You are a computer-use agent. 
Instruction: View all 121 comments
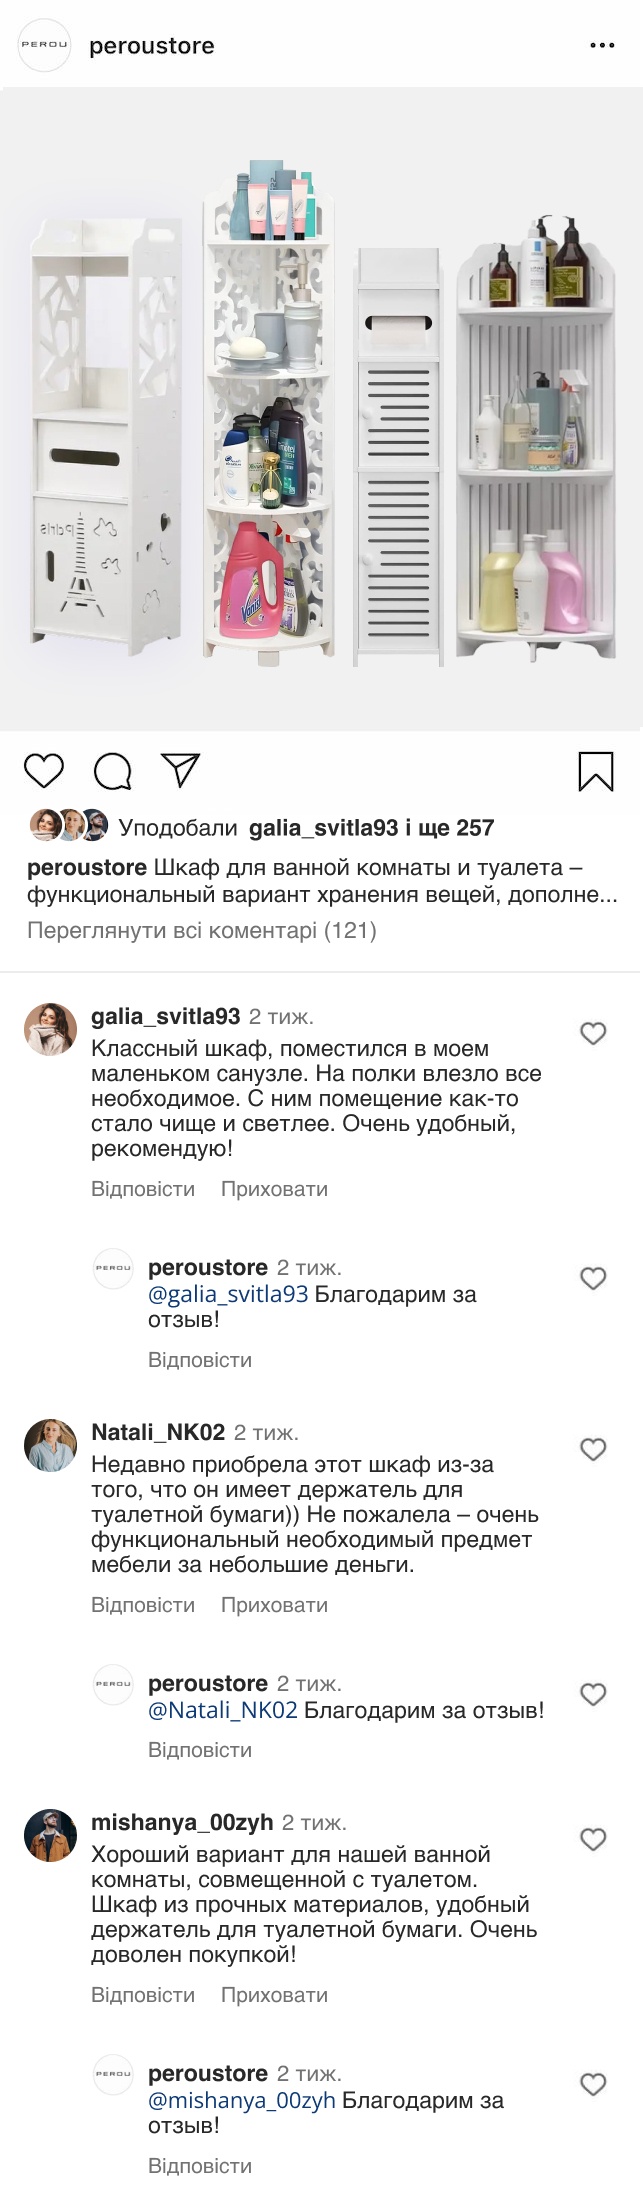pyautogui.click(x=201, y=931)
